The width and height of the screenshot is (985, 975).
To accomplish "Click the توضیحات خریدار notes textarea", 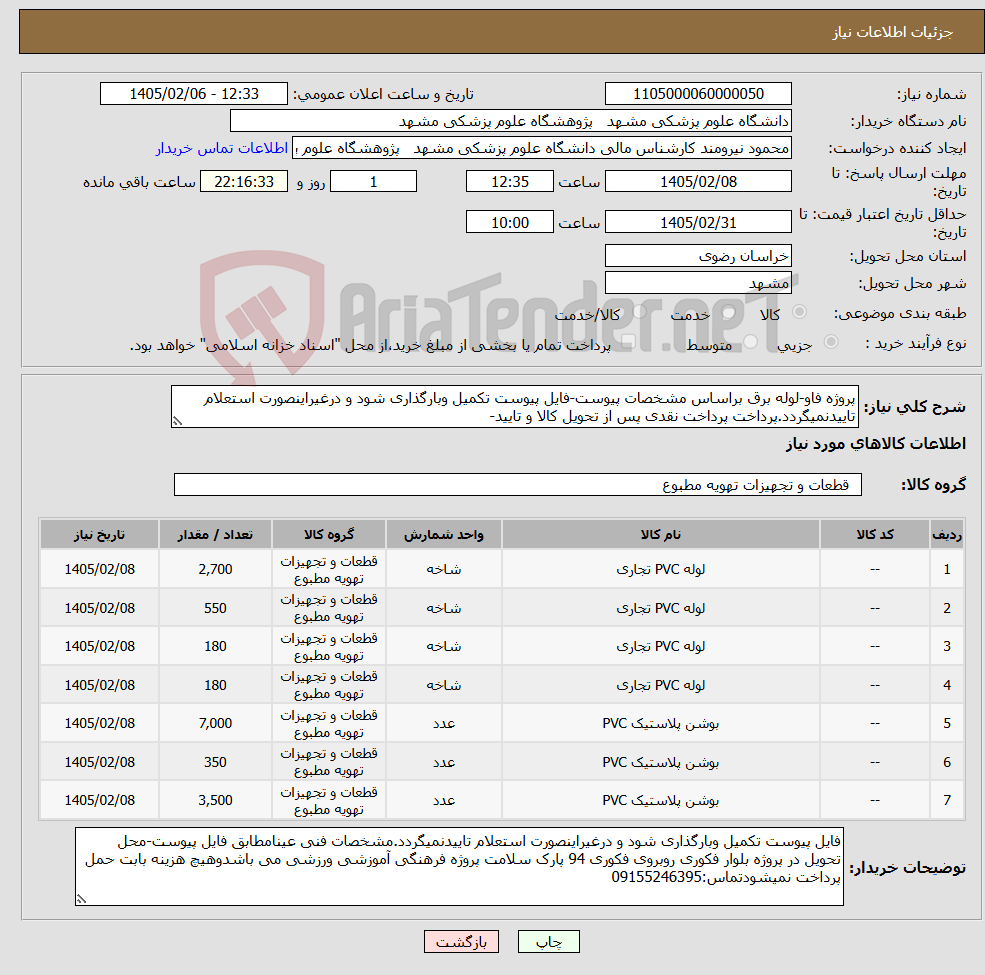I will 459,866.
